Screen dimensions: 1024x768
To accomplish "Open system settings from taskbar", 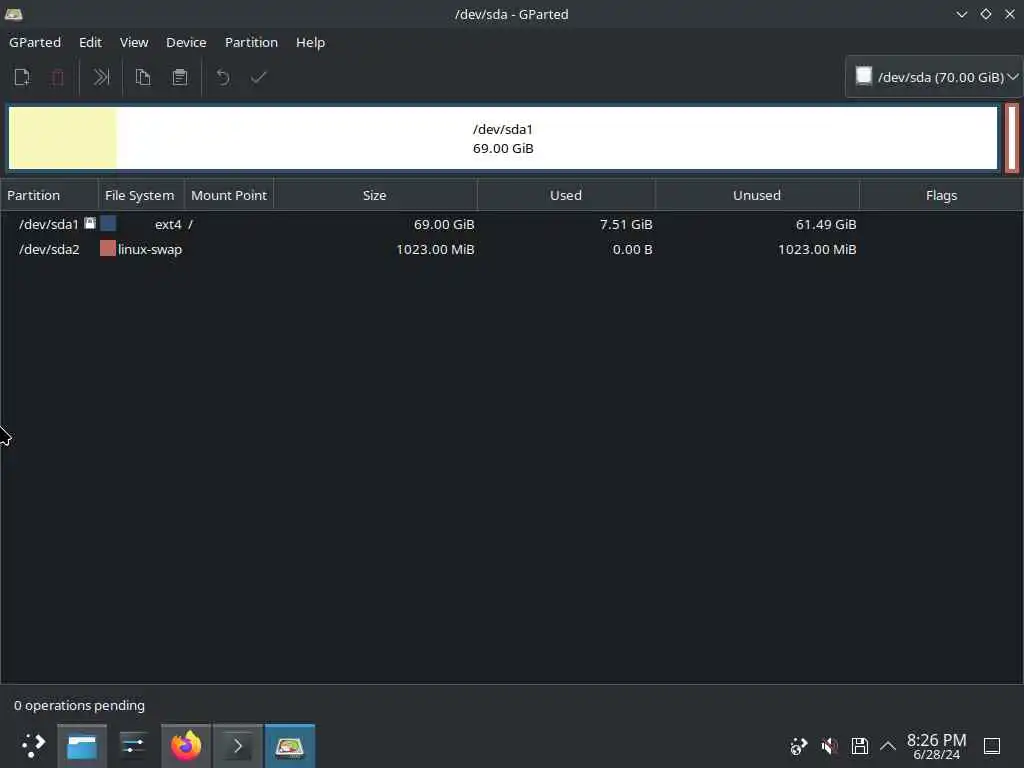I will click(133, 746).
